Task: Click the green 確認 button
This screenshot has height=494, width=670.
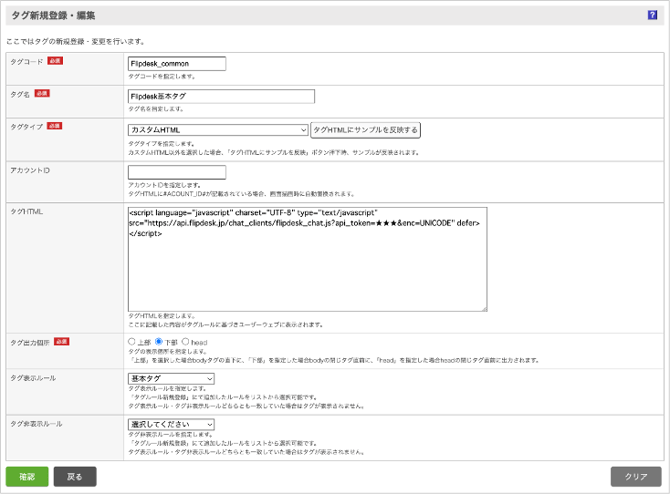Action: (27, 476)
